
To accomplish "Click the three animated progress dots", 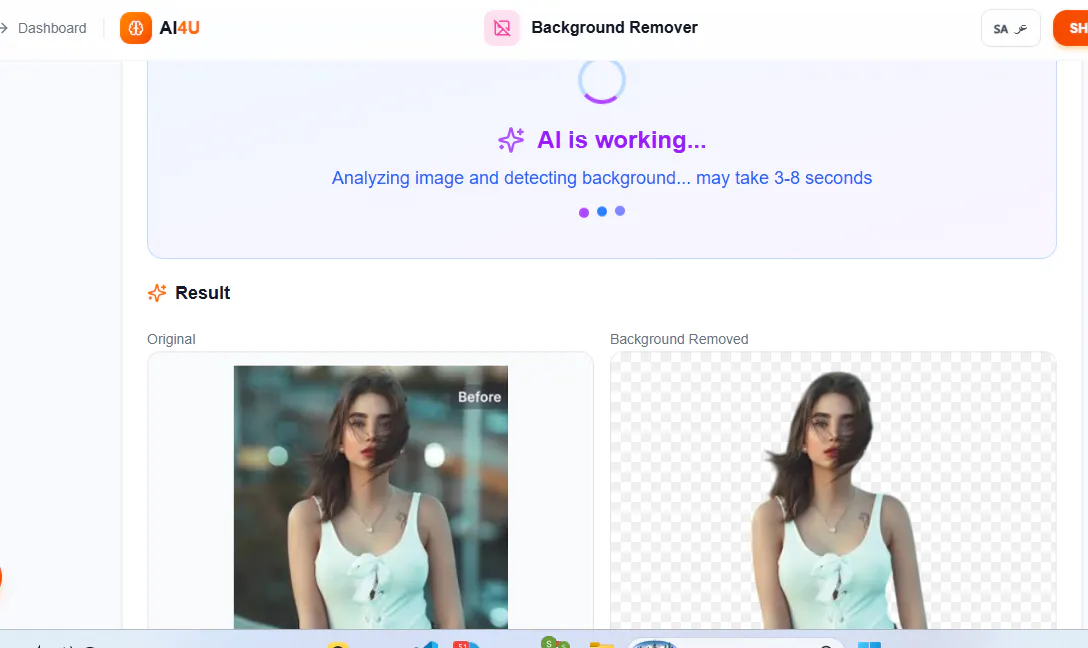I will pos(602,212).
